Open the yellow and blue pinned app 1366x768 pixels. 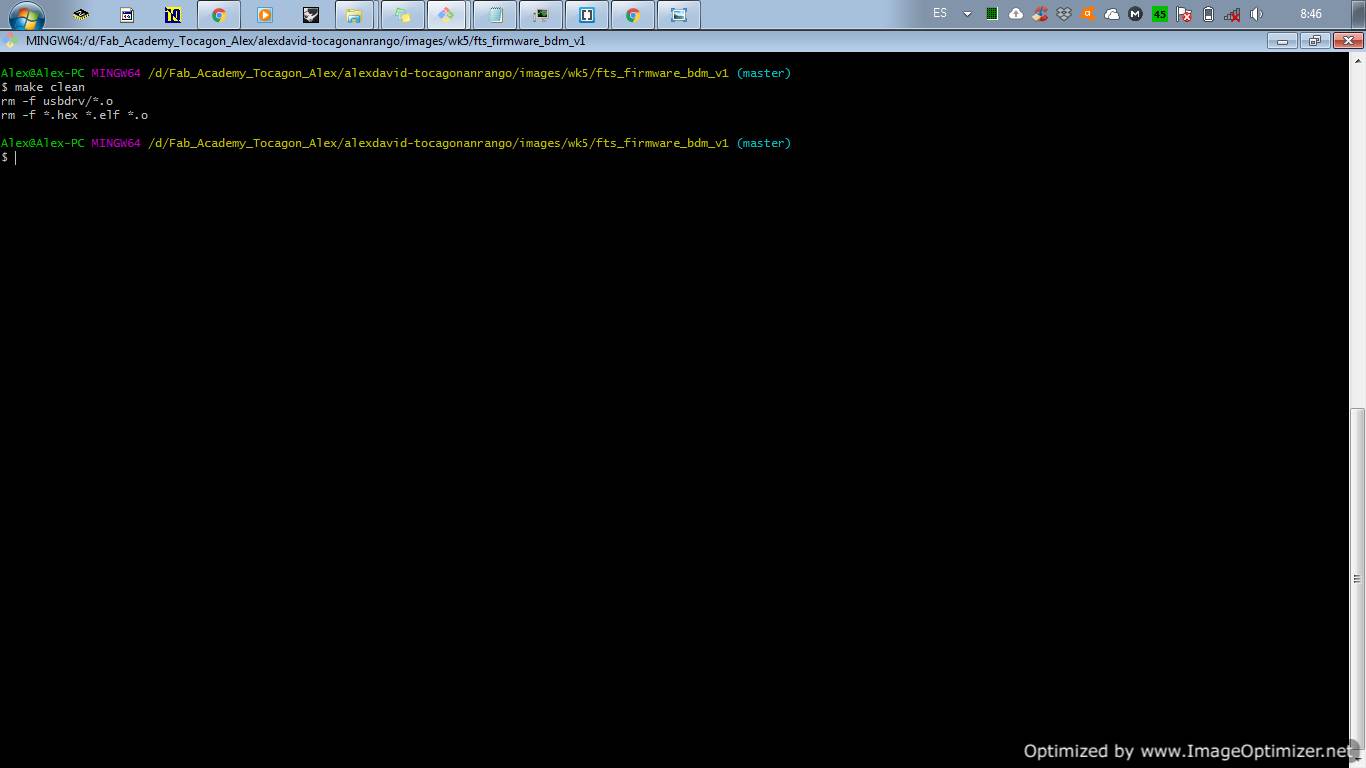pyautogui.click(x=173, y=15)
